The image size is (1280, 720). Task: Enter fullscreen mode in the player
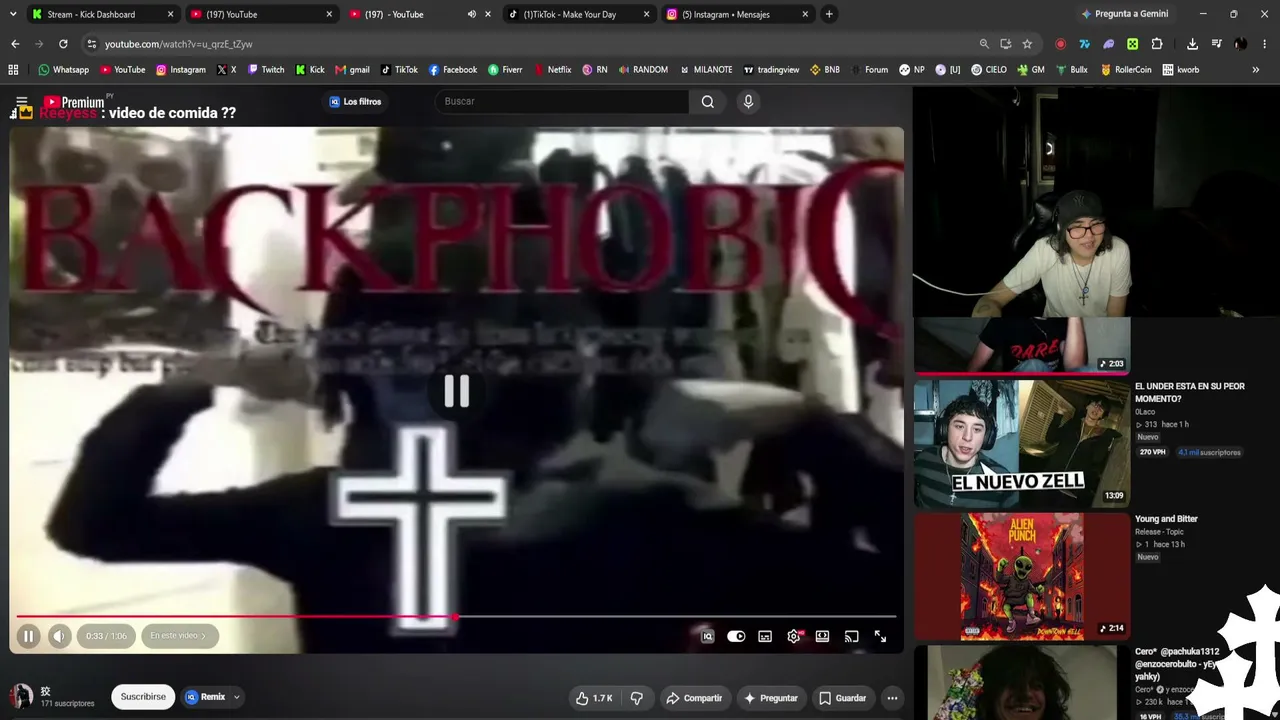pos(880,636)
